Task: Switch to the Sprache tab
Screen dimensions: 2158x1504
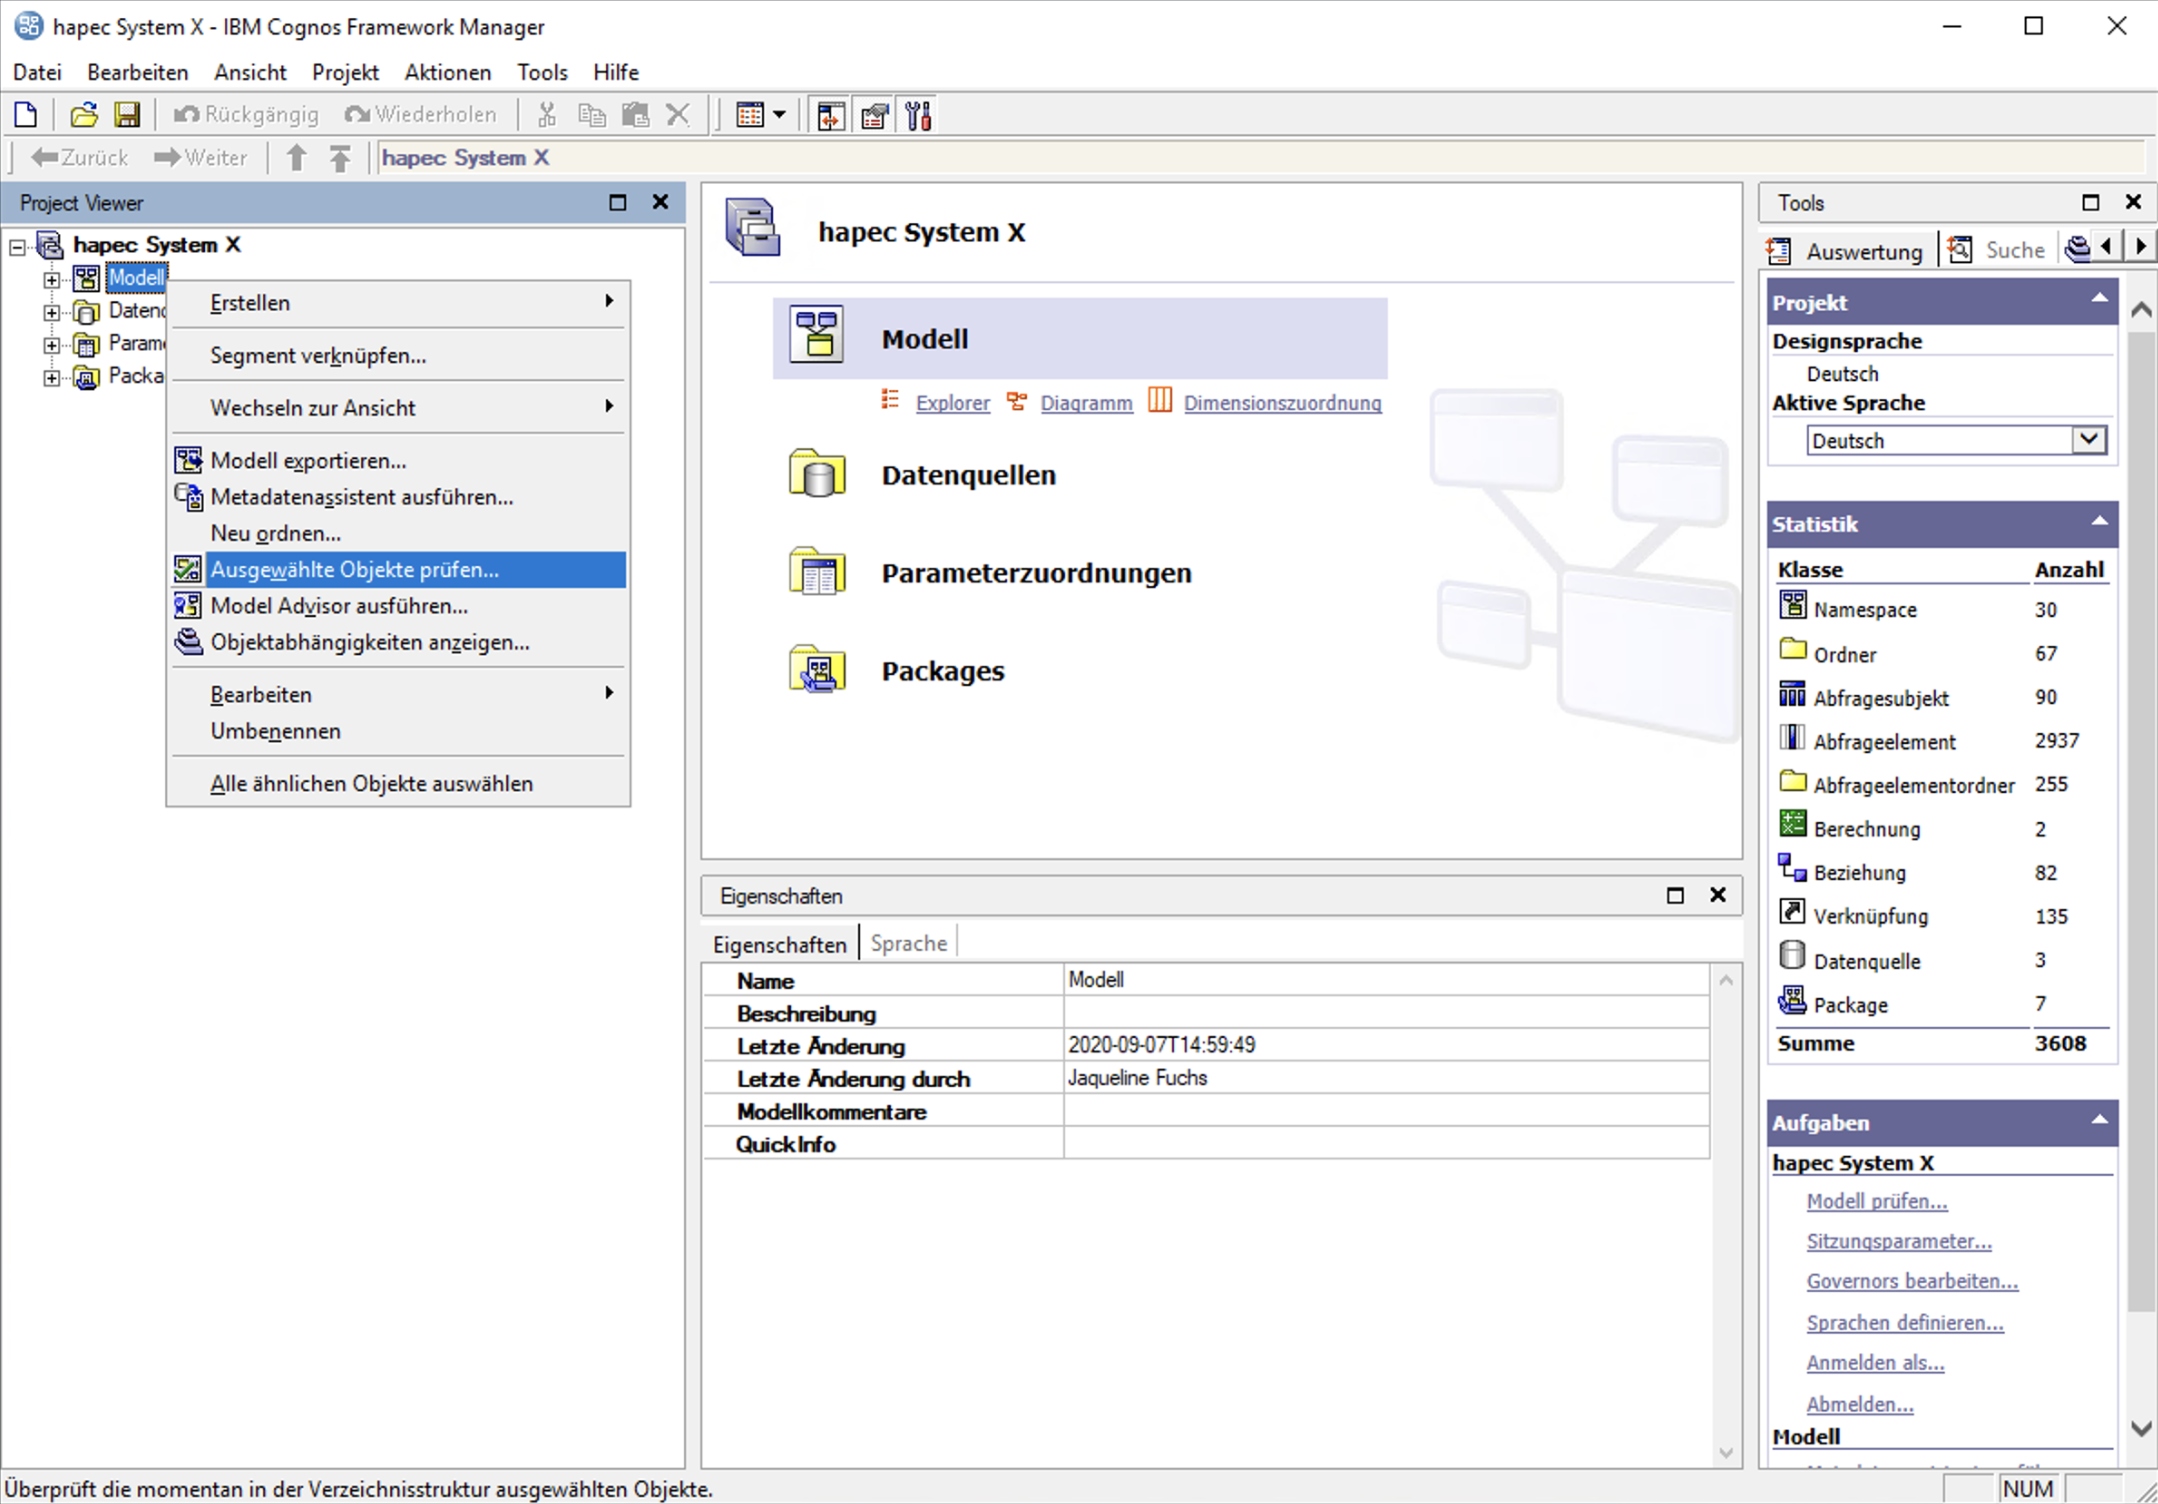Action: [x=908, y=943]
